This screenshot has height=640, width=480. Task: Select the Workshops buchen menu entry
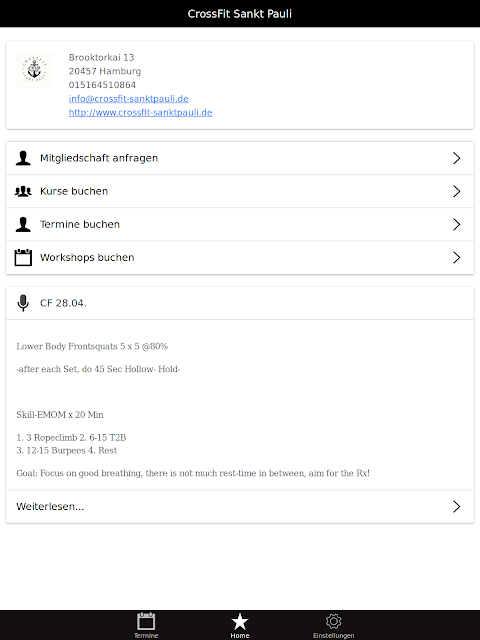pyautogui.click(x=240, y=257)
